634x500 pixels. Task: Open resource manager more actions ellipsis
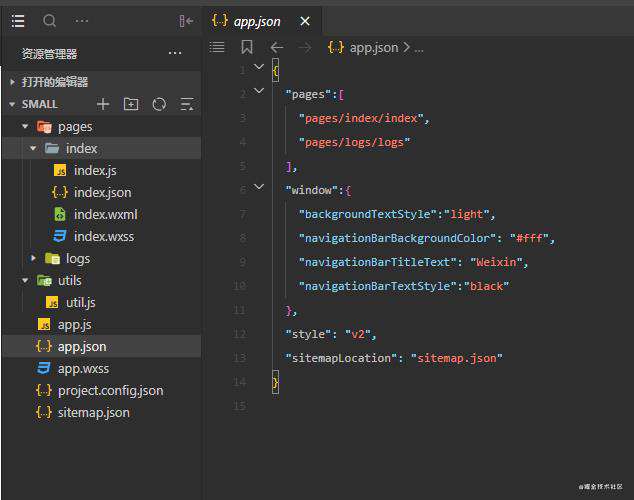tap(175, 53)
